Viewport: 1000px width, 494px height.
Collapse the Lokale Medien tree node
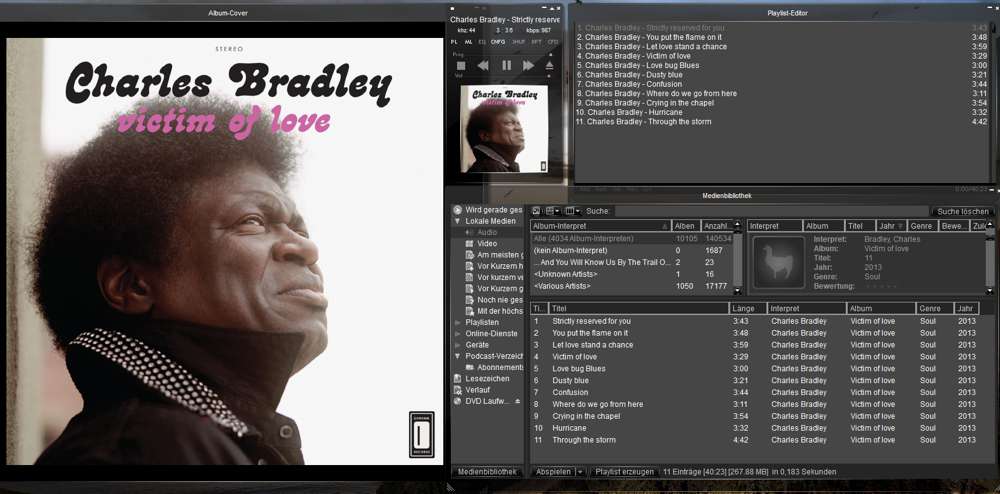coord(457,221)
